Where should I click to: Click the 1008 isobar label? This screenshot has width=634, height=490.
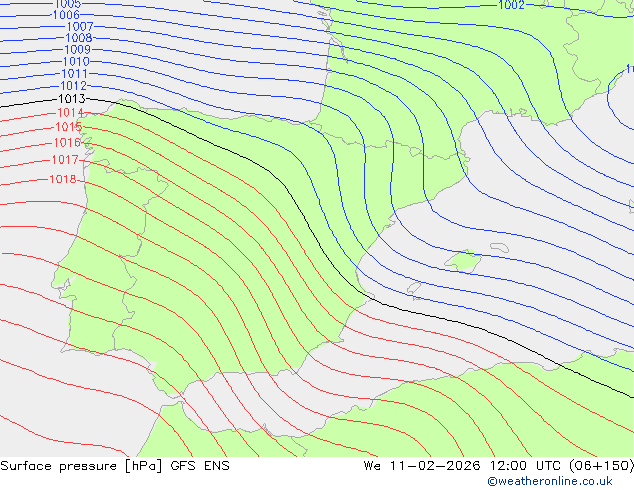(x=79, y=38)
